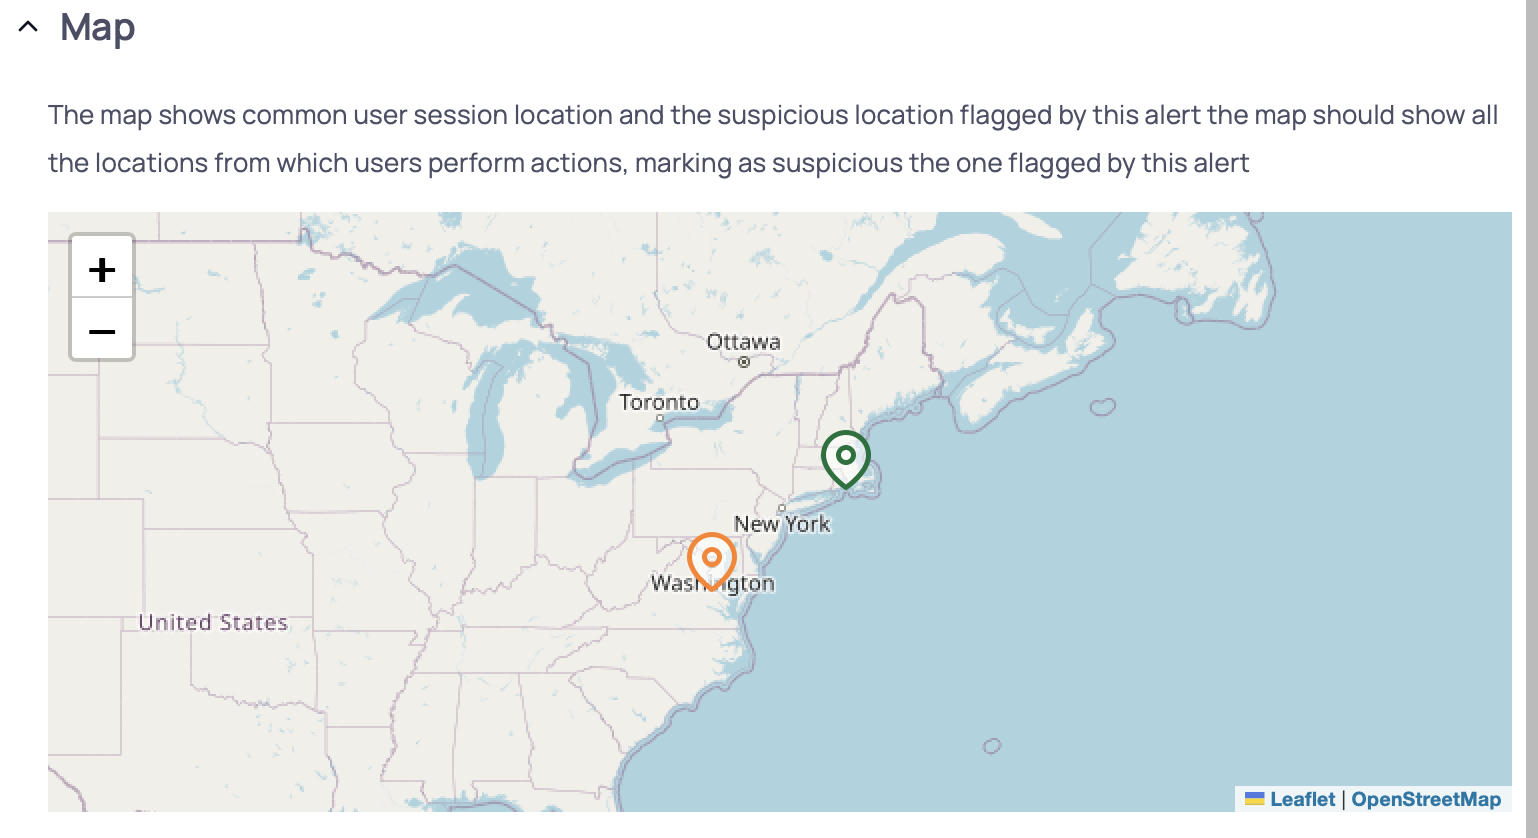The height and width of the screenshot is (838, 1538).
Task: Zoom out with the minus button
Action: (102, 329)
